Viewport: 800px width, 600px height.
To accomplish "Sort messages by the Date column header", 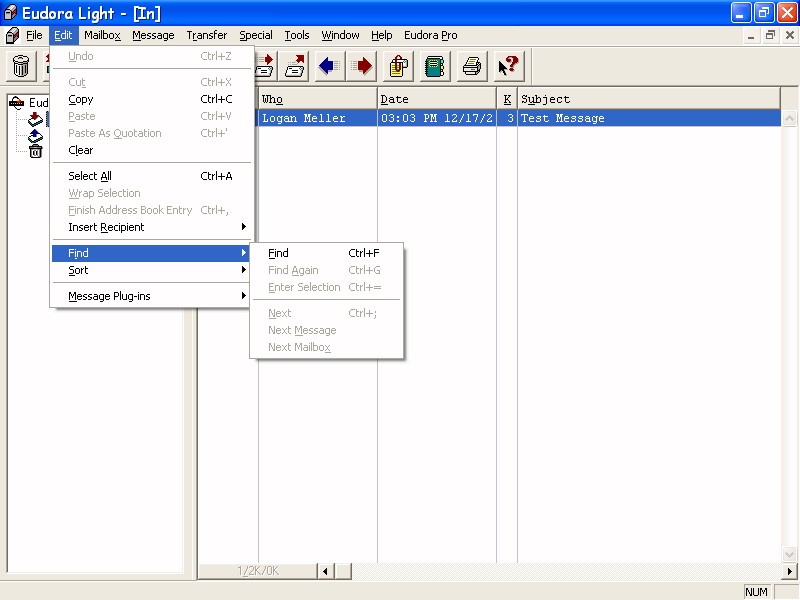I will pos(437,99).
